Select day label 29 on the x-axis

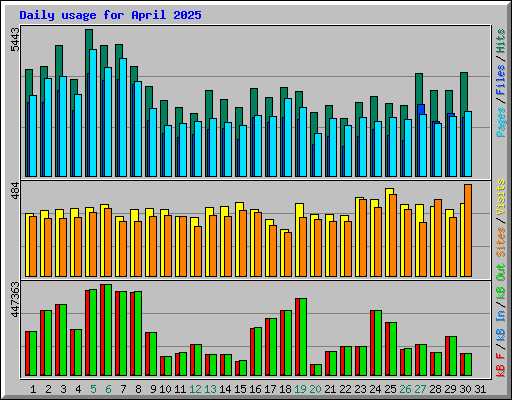(450, 389)
